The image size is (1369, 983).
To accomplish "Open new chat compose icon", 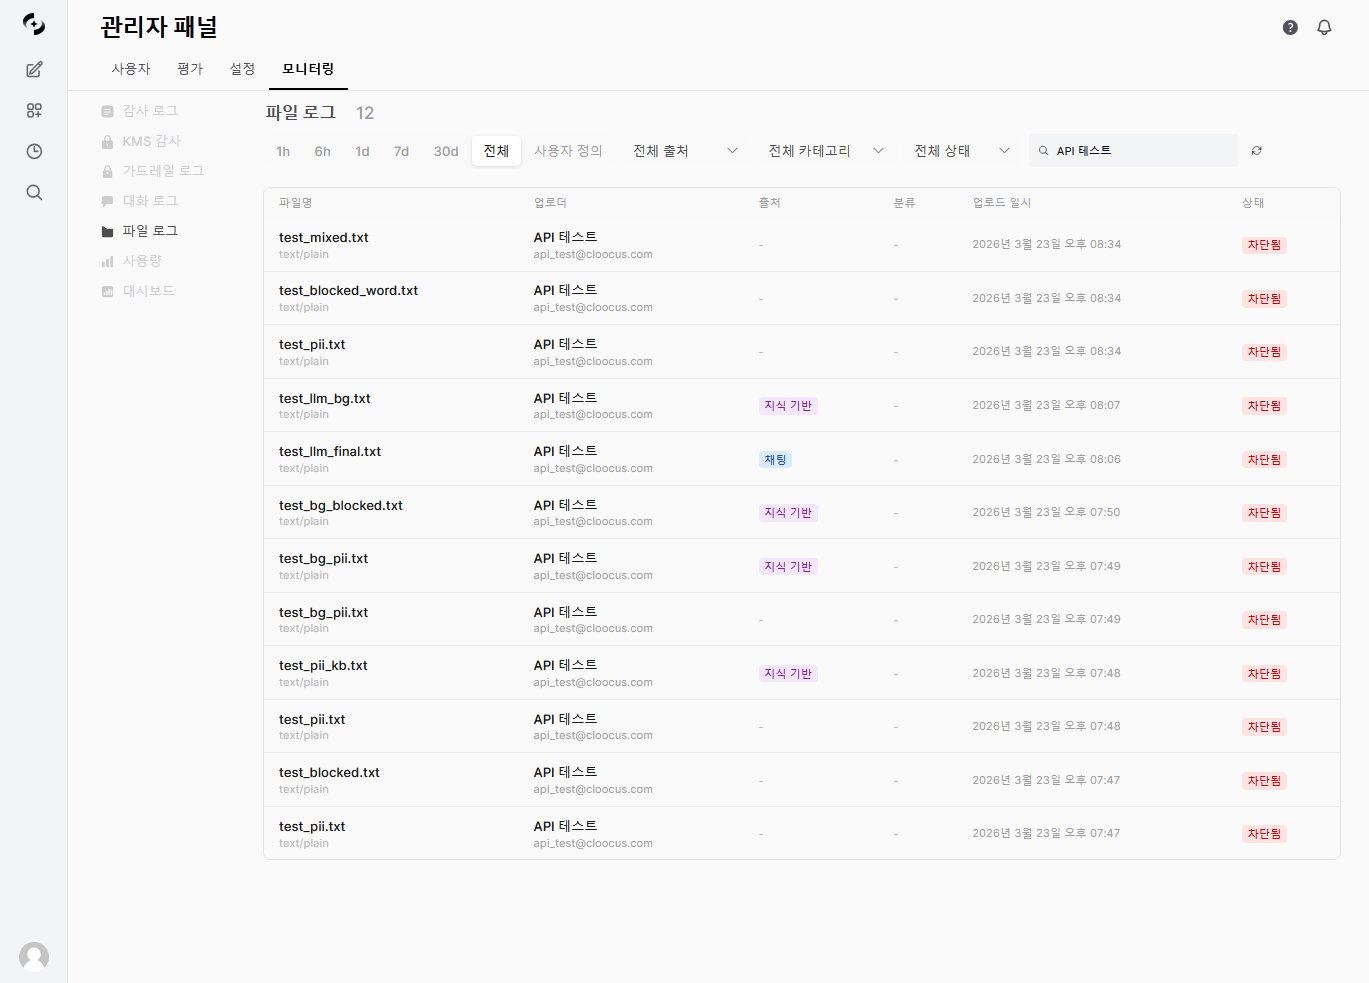I will click(x=34, y=69).
